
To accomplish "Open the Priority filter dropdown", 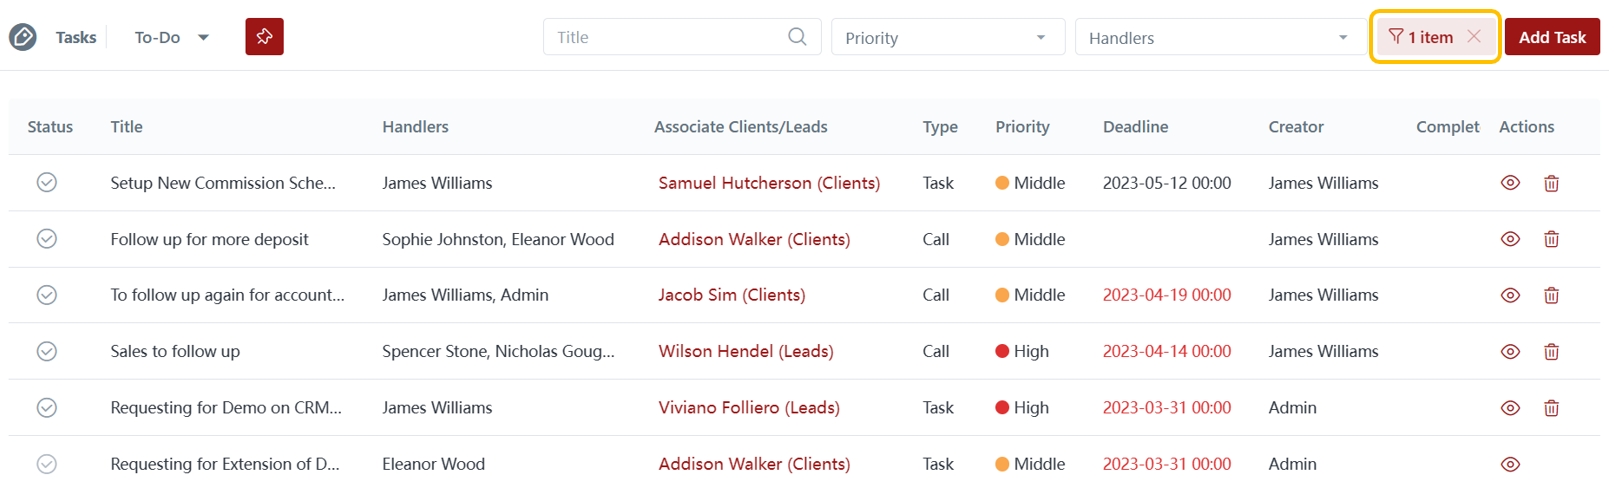I will pos(947,38).
